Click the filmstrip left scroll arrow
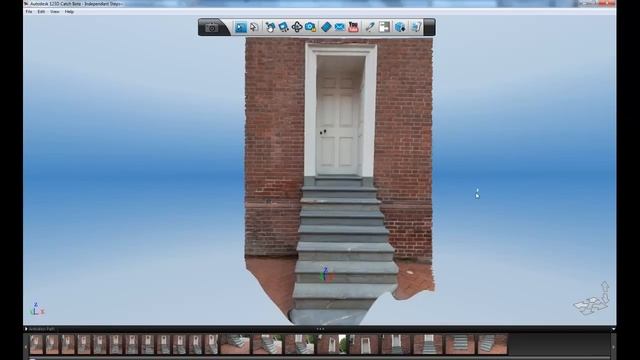 (x=27, y=346)
